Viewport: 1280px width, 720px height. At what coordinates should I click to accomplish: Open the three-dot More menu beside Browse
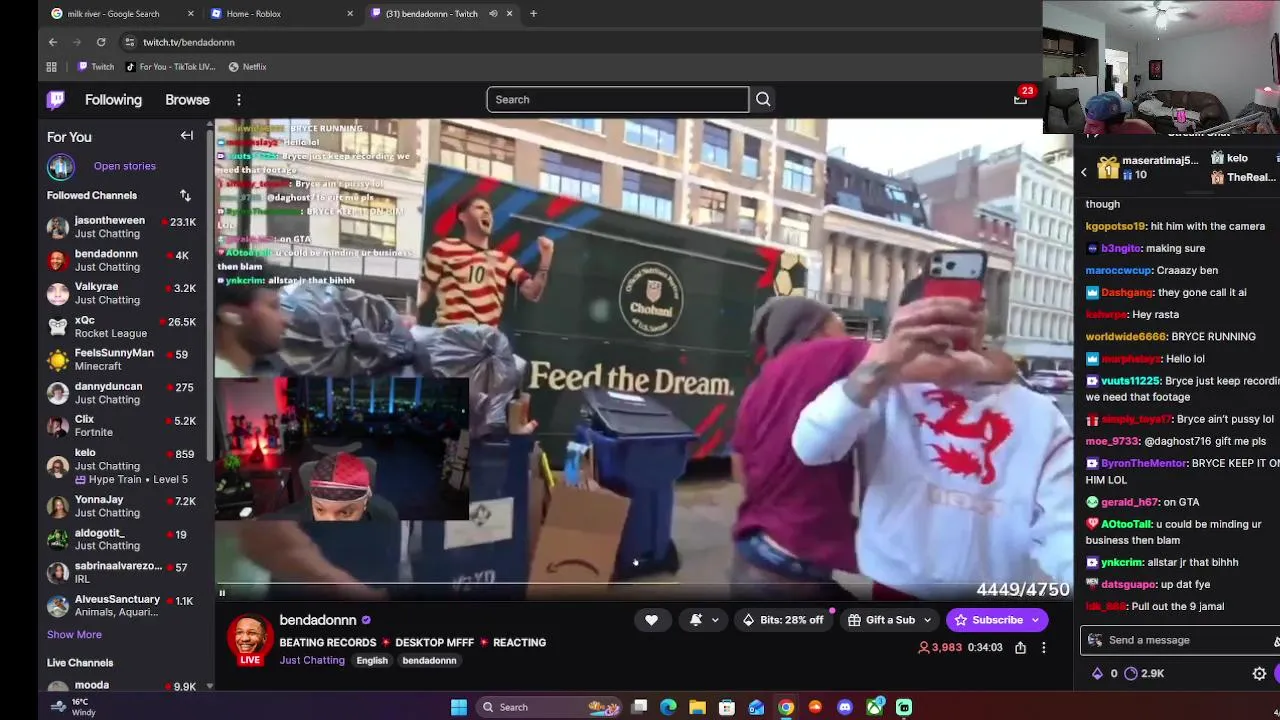click(238, 100)
